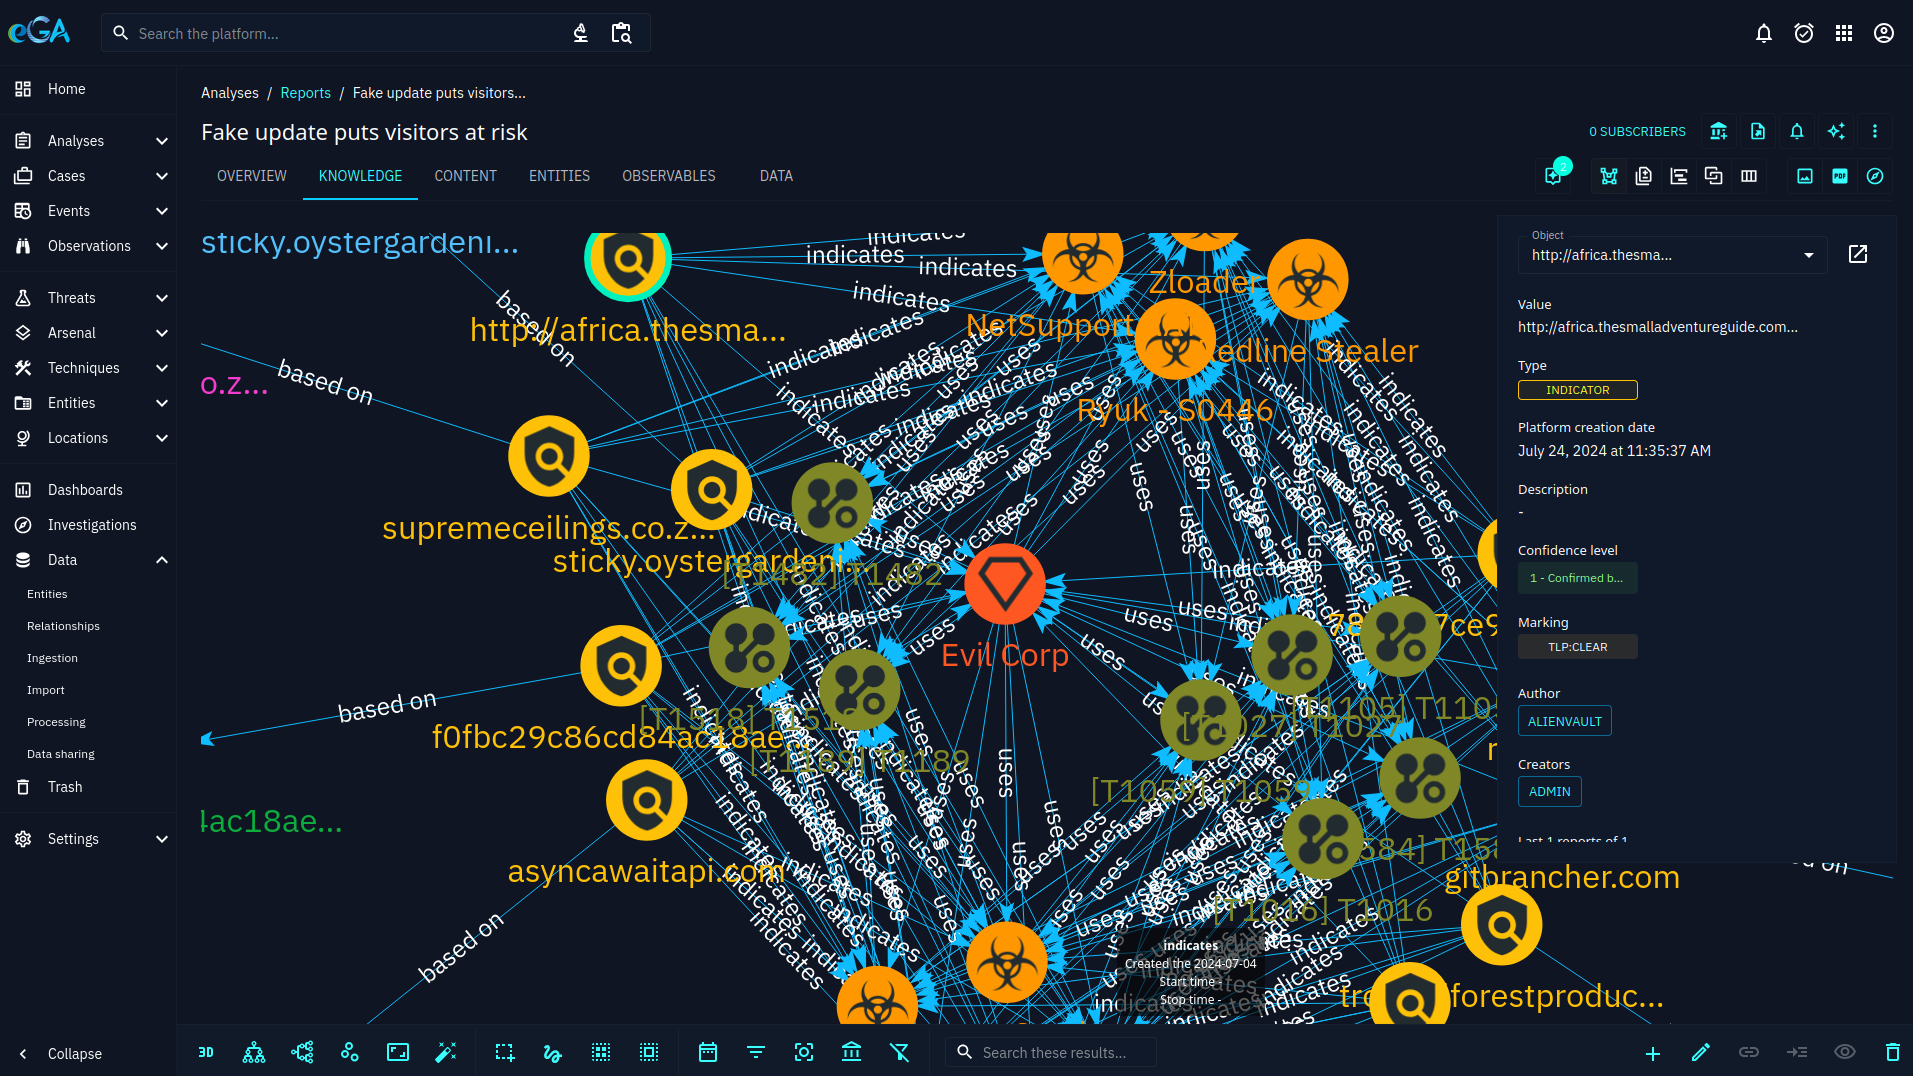Activate the rectangular selection tool

pyautogui.click(x=503, y=1052)
